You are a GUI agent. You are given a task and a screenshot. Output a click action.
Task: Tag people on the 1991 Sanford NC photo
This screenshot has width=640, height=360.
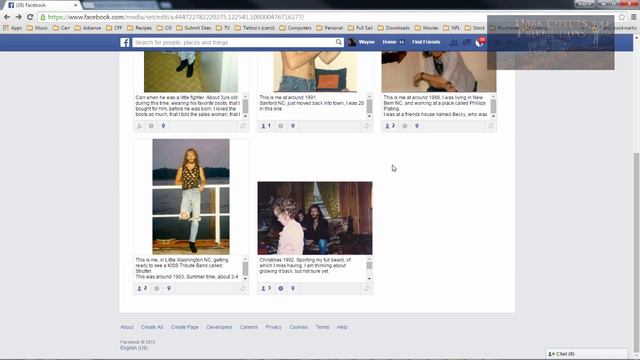click(x=266, y=126)
